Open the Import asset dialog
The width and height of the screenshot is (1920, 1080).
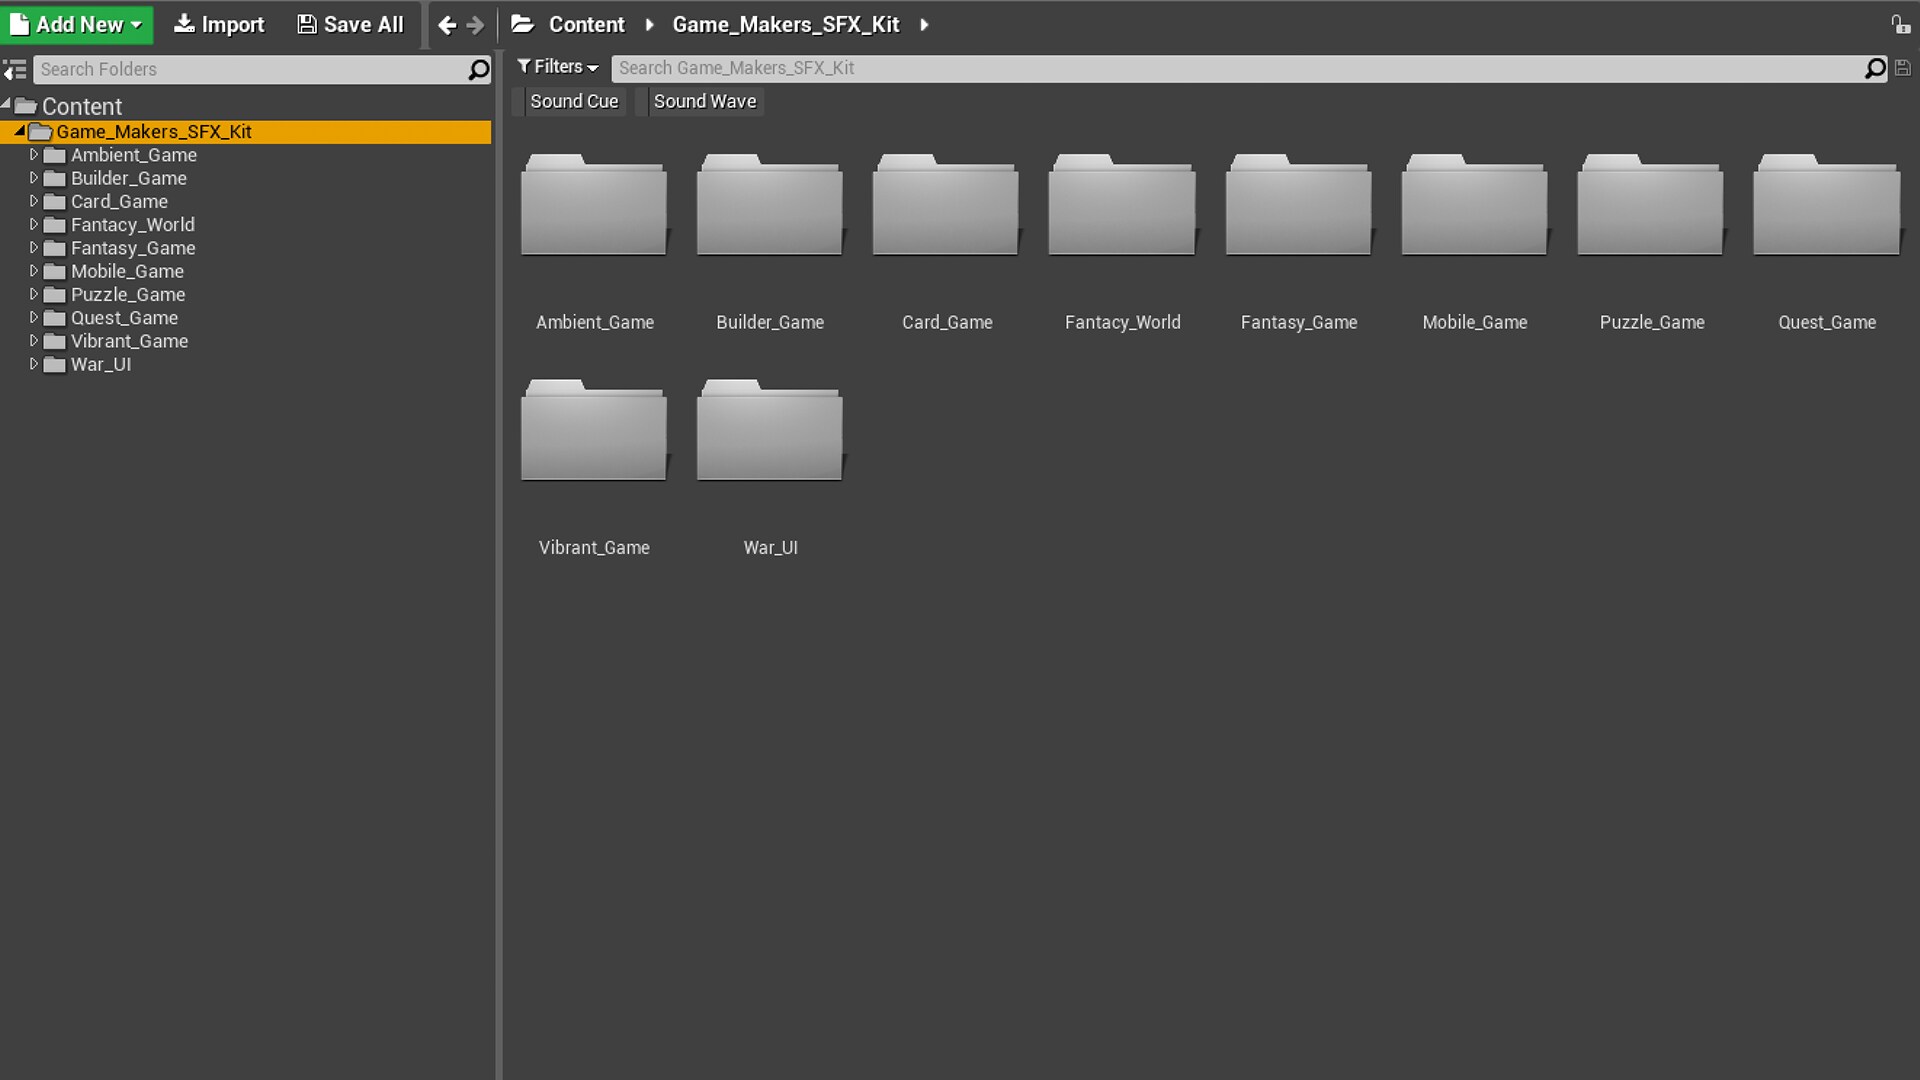[x=218, y=24]
